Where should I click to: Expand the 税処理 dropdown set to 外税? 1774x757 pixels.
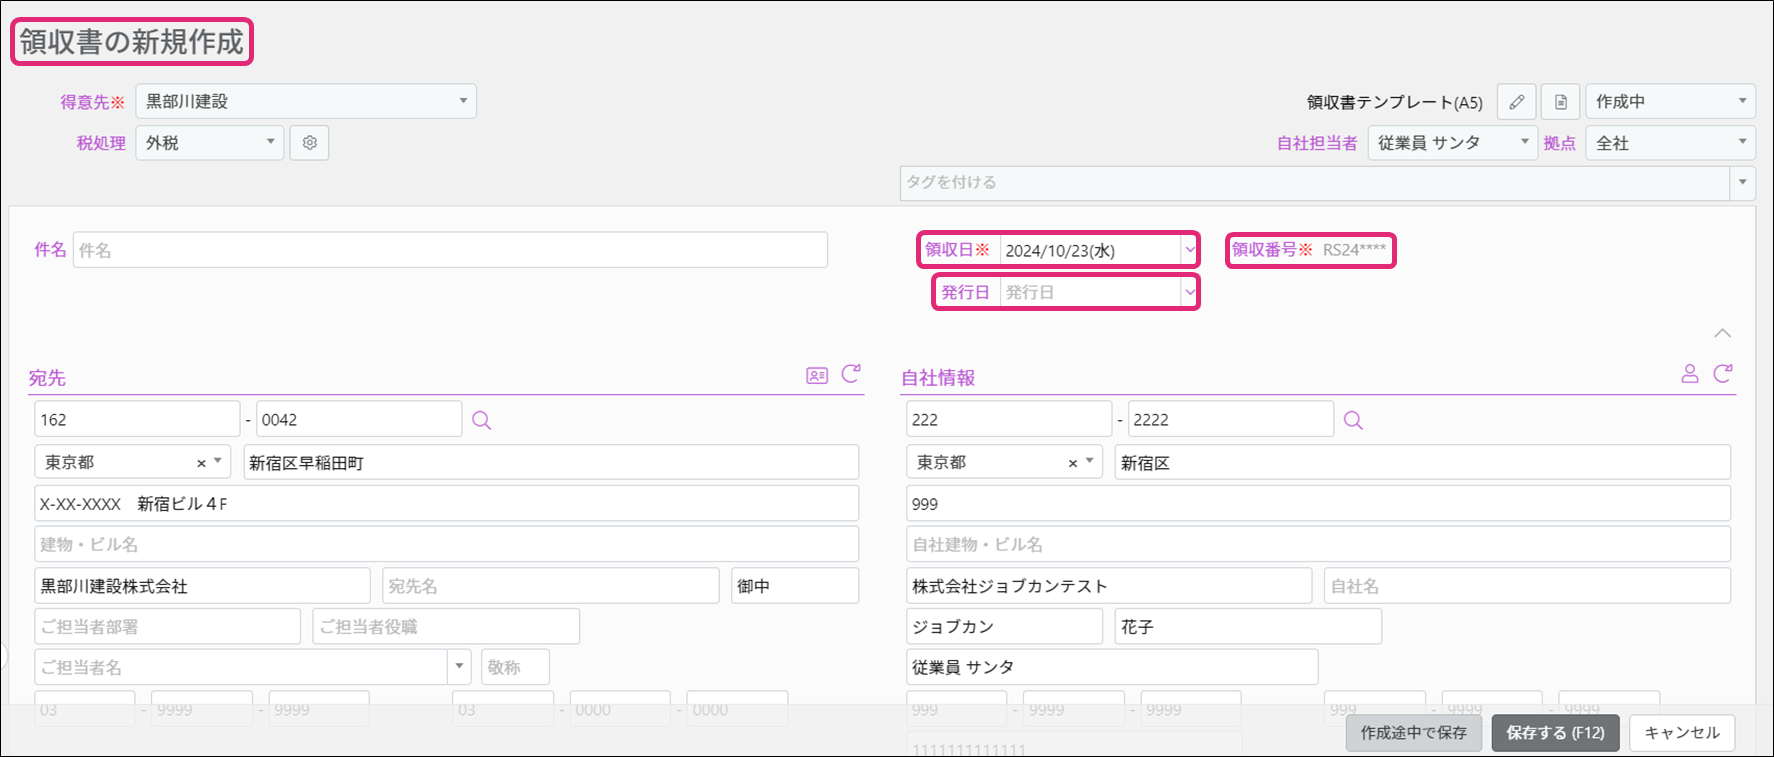tap(209, 143)
